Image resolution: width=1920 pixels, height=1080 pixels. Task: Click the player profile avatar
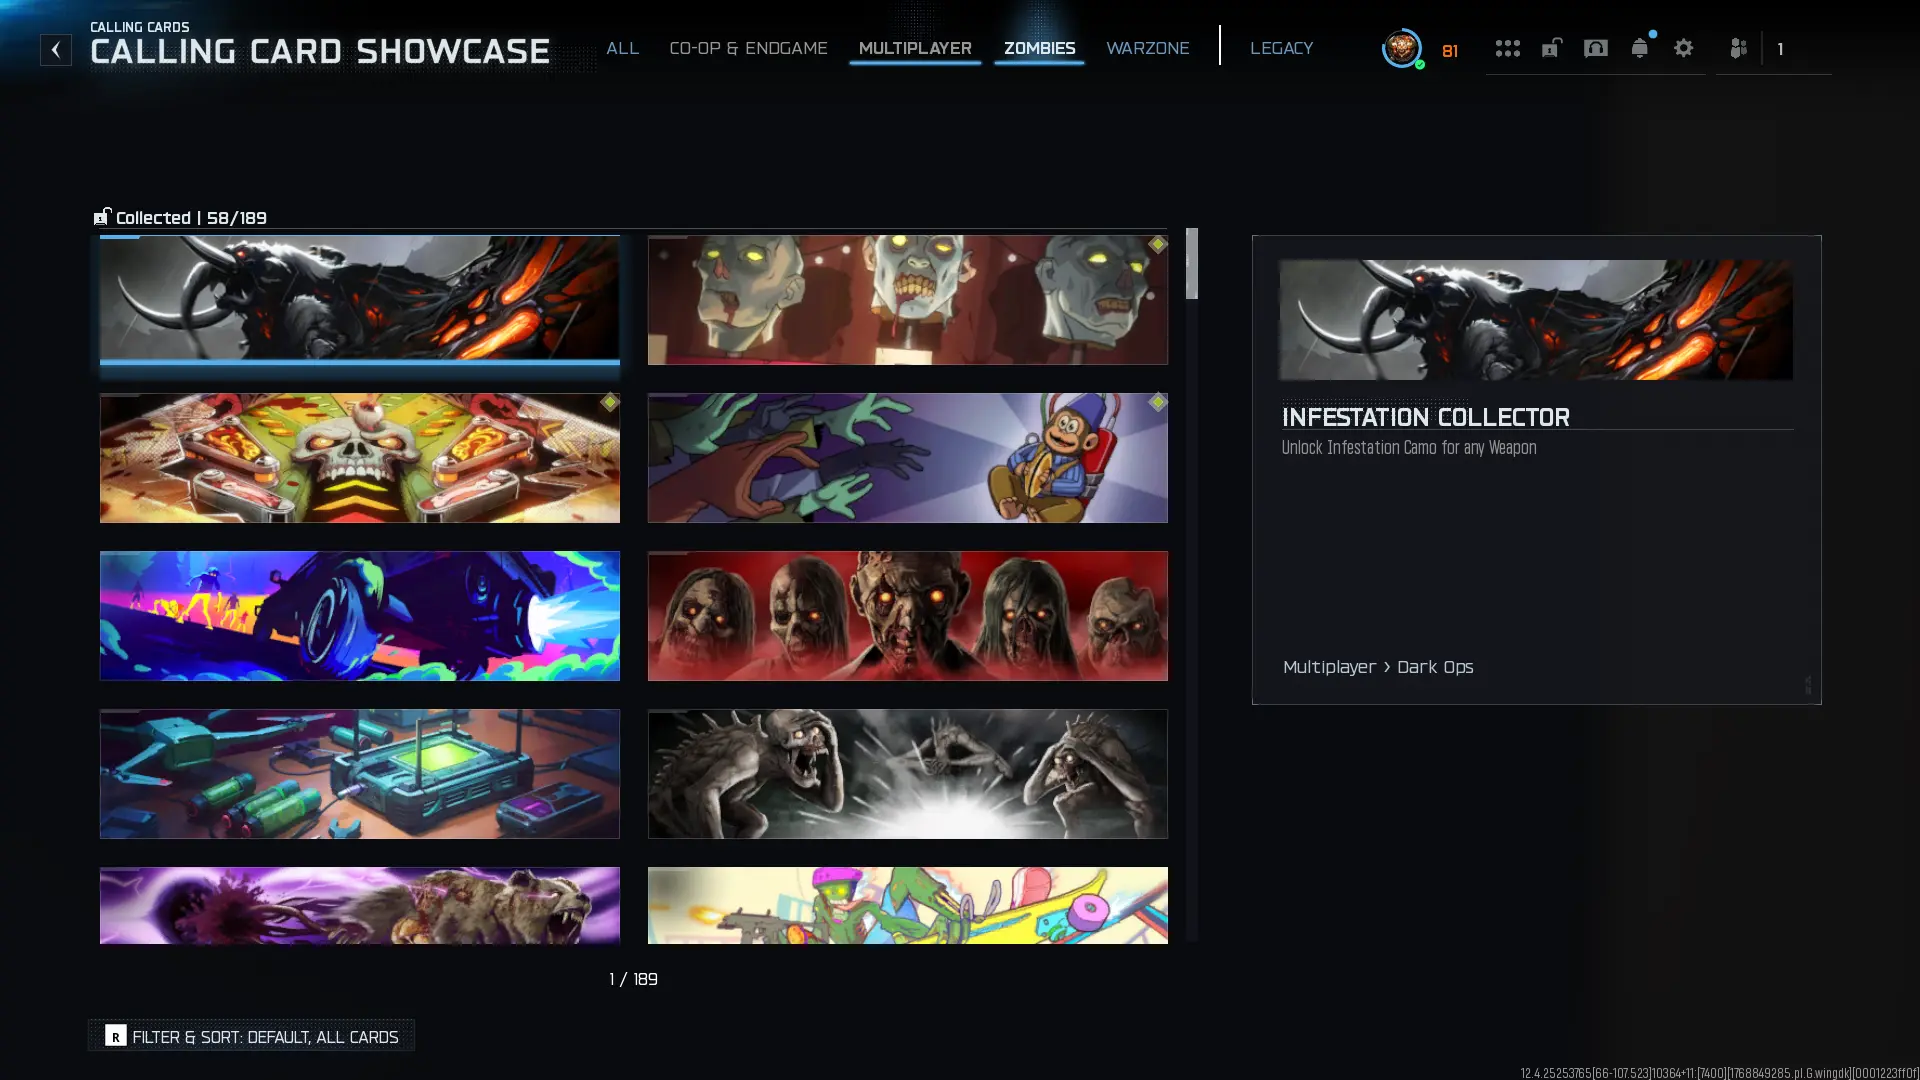click(x=1402, y=48)
